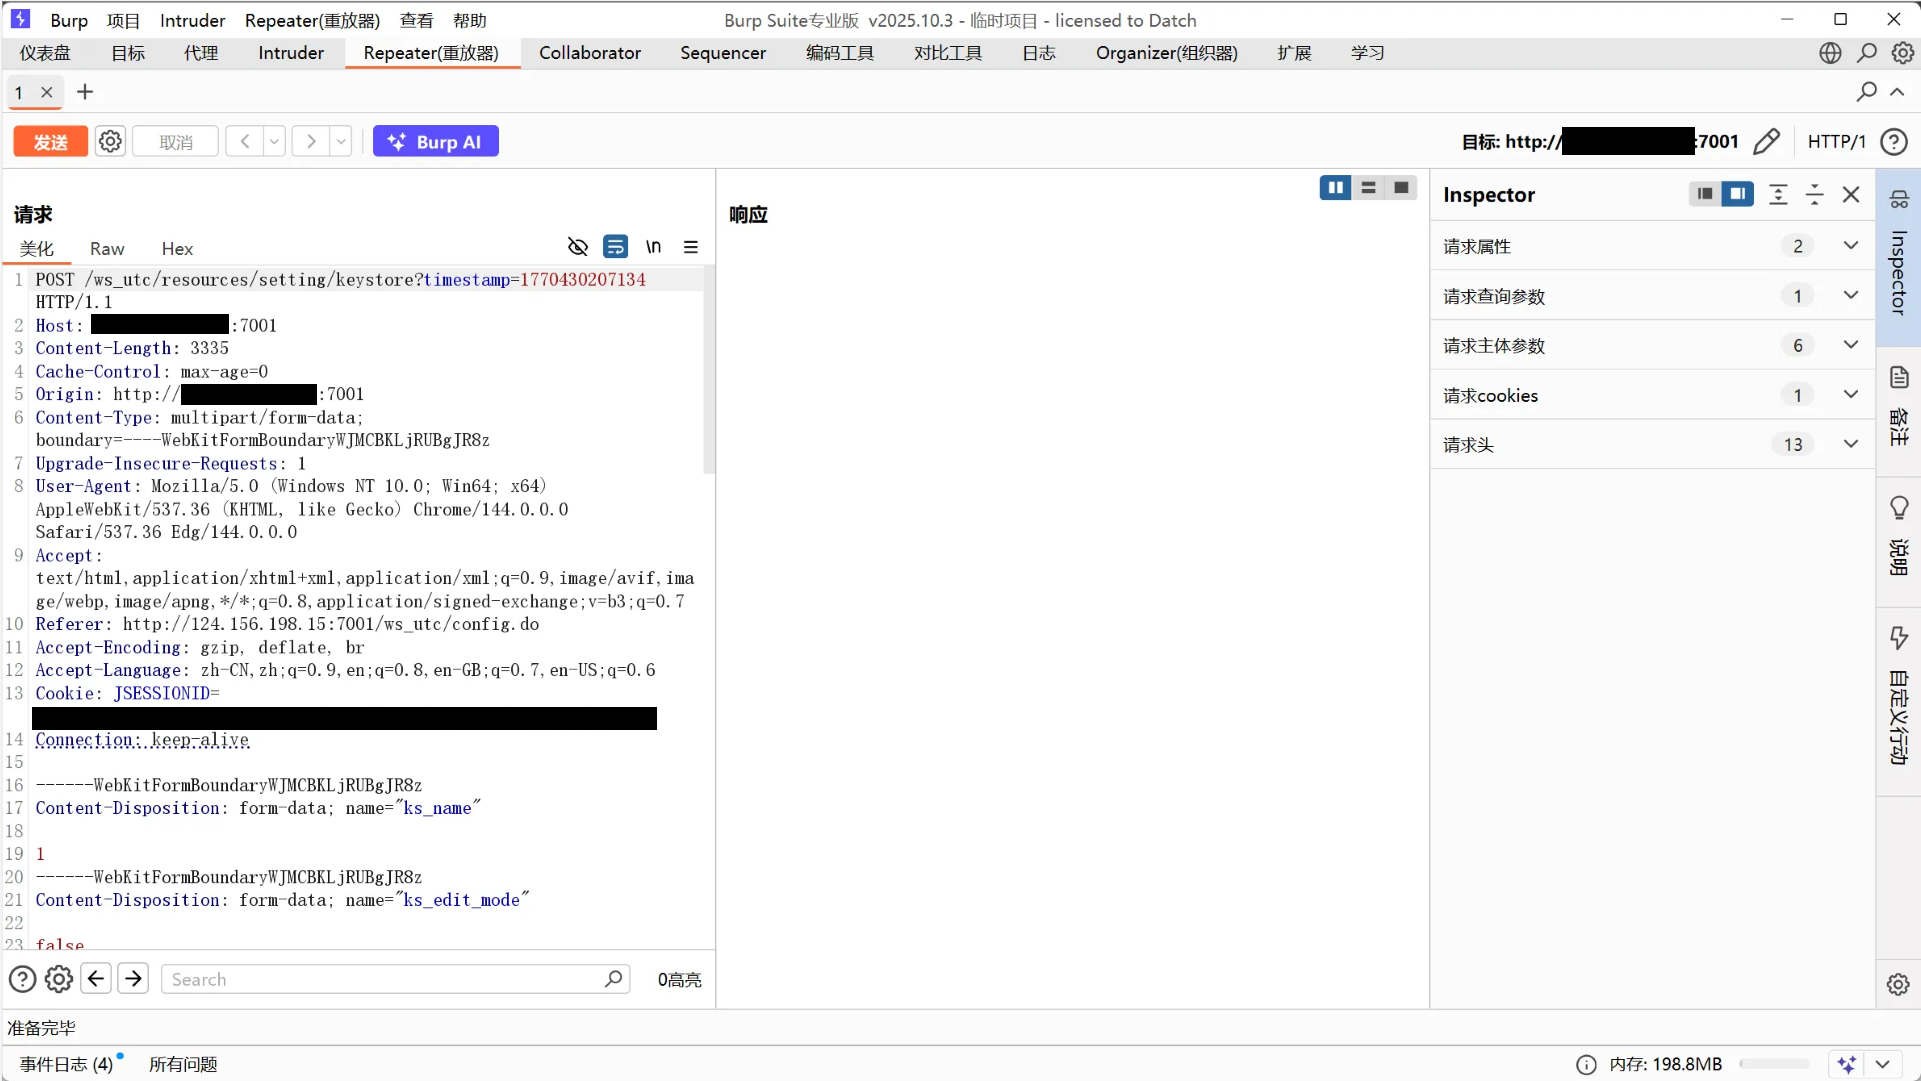Click the orange 发送 send button

tap(50, 142)
